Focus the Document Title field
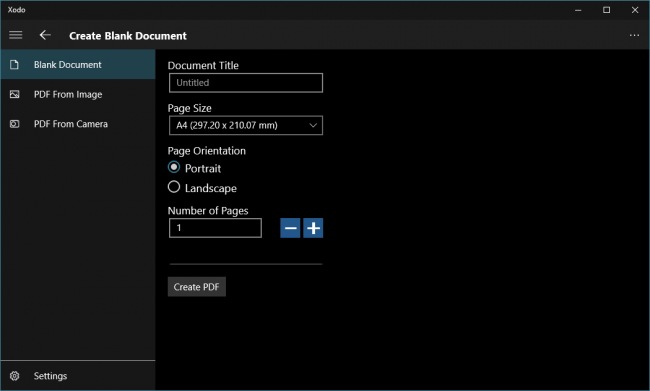Image resolution: width=650 pixels, height=391 pixels. click(246, 83)
